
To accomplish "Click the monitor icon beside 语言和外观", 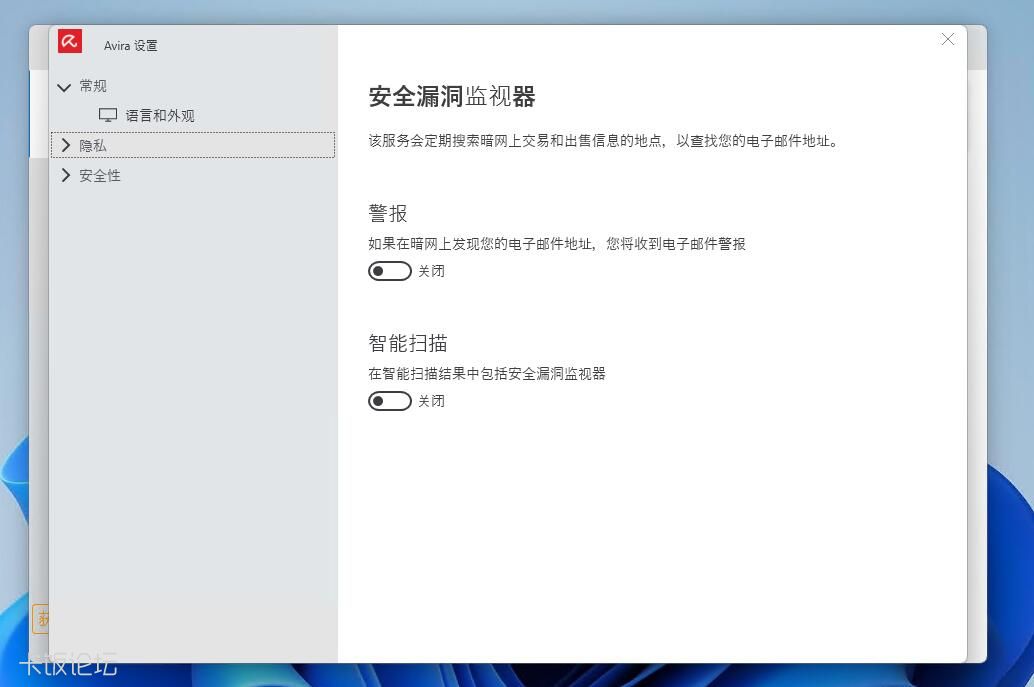I will (107, 114).
